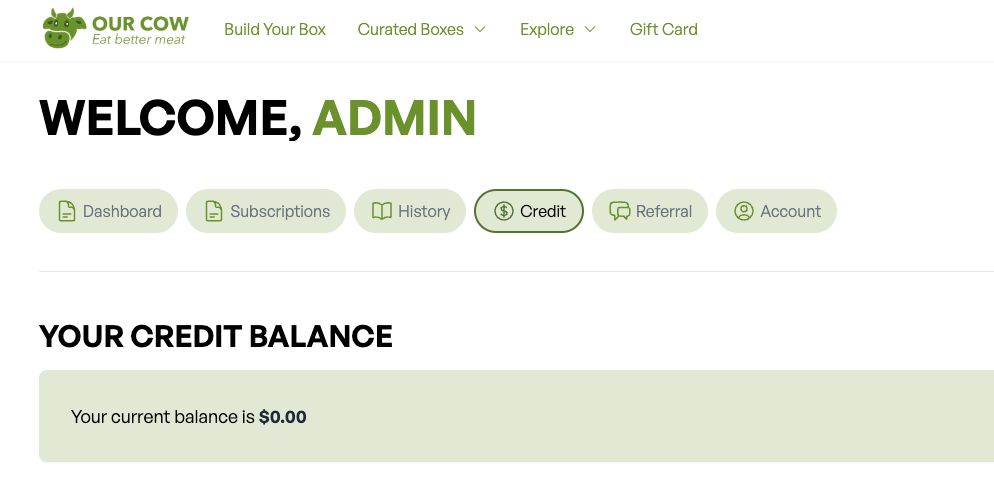Expand the Explore chevron arrow
The image size is (994, 482).
pyautogui.click(x=590, y=29)
